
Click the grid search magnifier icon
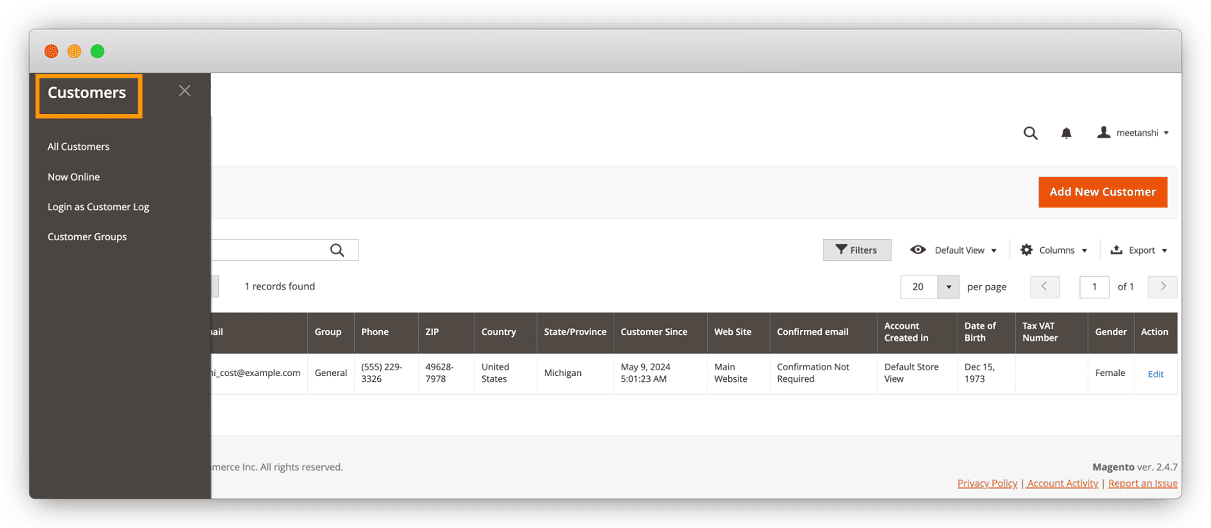tap(337, 250)
